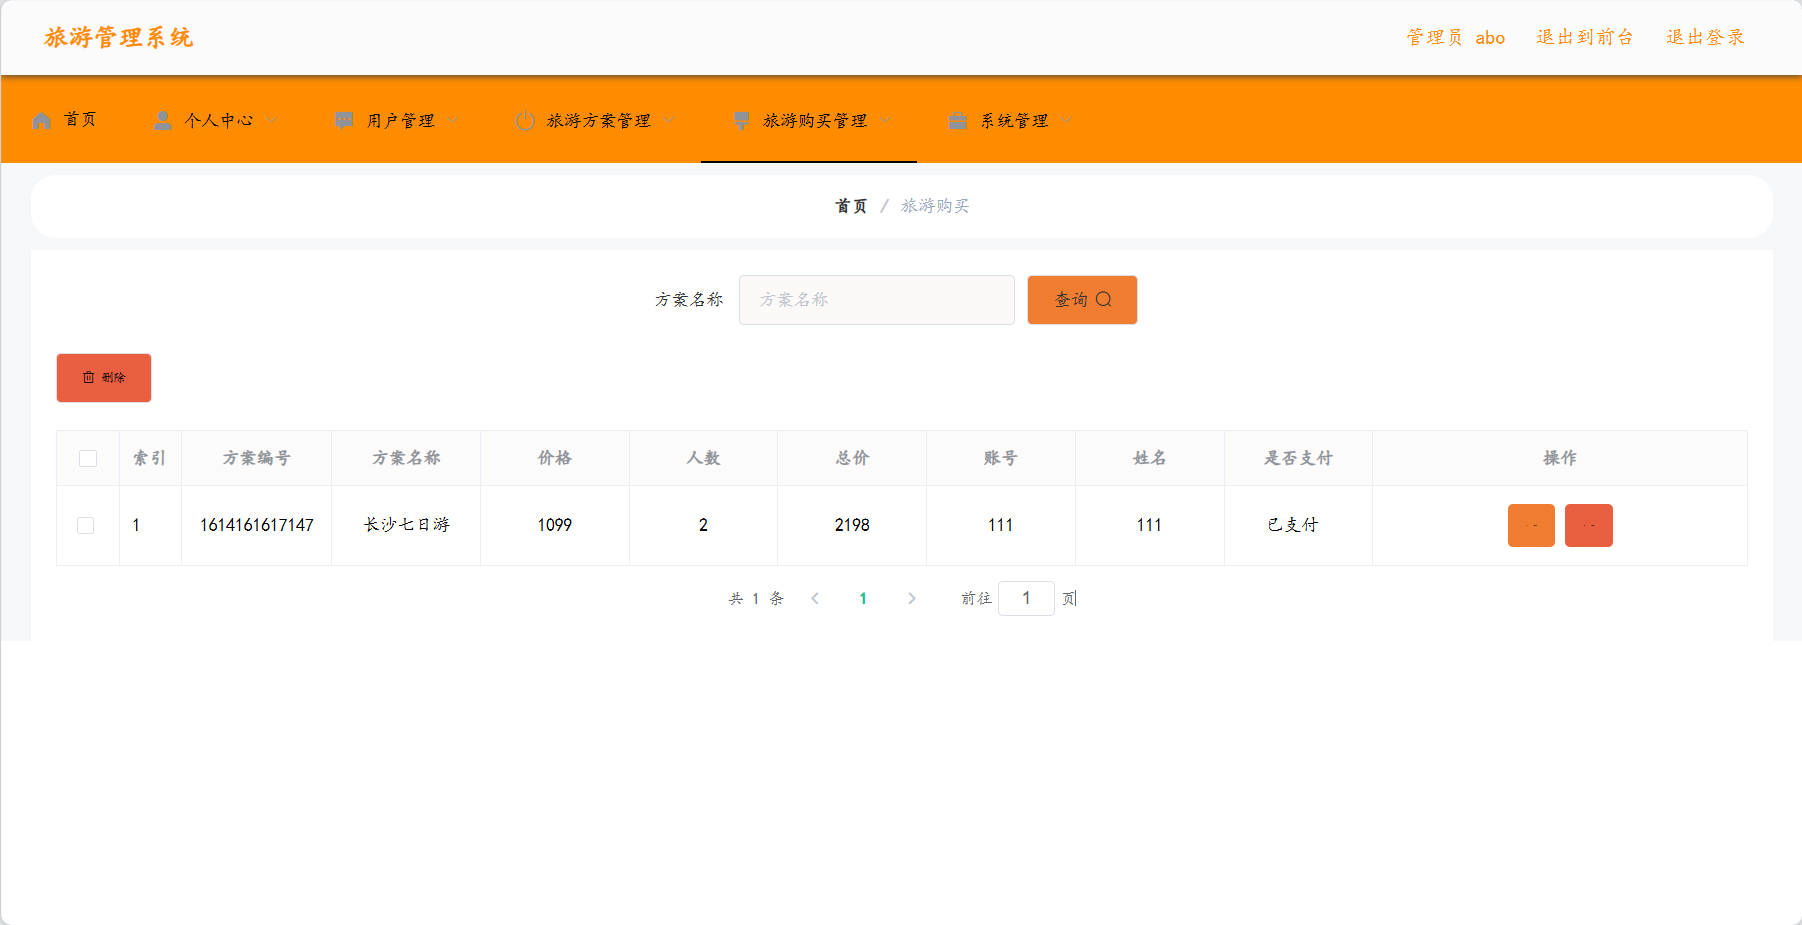The height and width of the screenshot is (925, 1802).
Task: Click 退出登录 to log out
Action: pyautogui.click(x=1705, y=37)
